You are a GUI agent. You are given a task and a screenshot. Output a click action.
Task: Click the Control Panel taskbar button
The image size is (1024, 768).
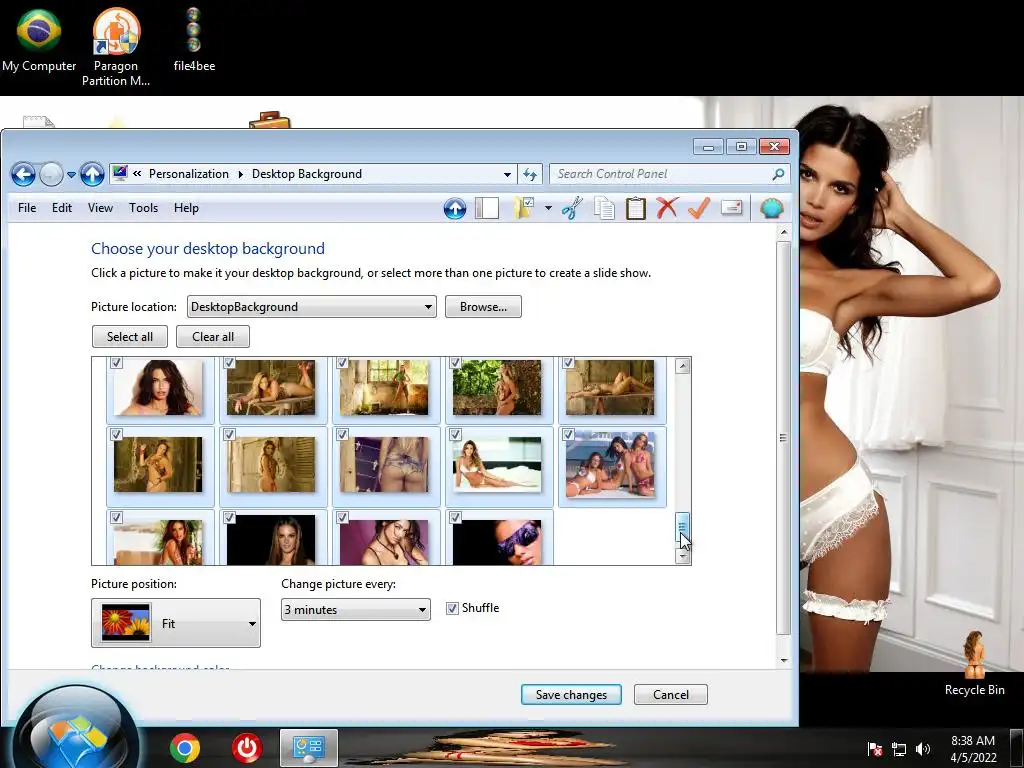point(309,748)
